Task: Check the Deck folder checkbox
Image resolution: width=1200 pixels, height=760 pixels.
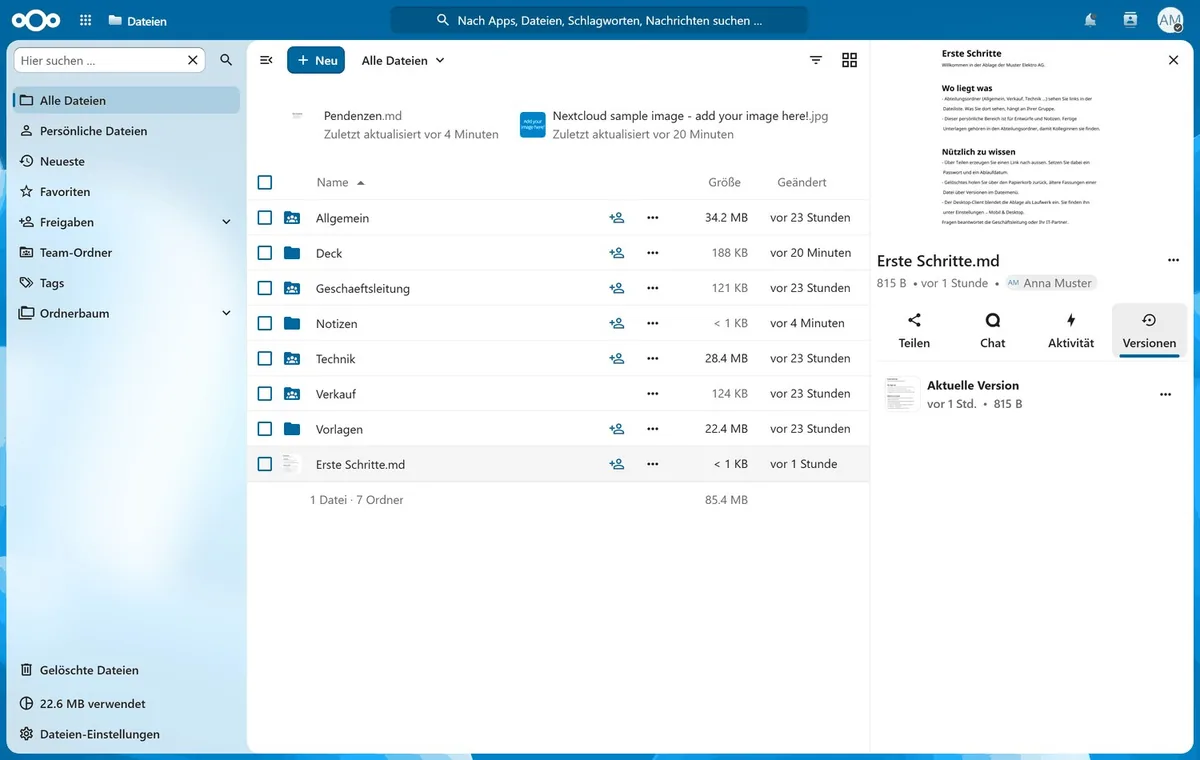Action: (265, 253)
